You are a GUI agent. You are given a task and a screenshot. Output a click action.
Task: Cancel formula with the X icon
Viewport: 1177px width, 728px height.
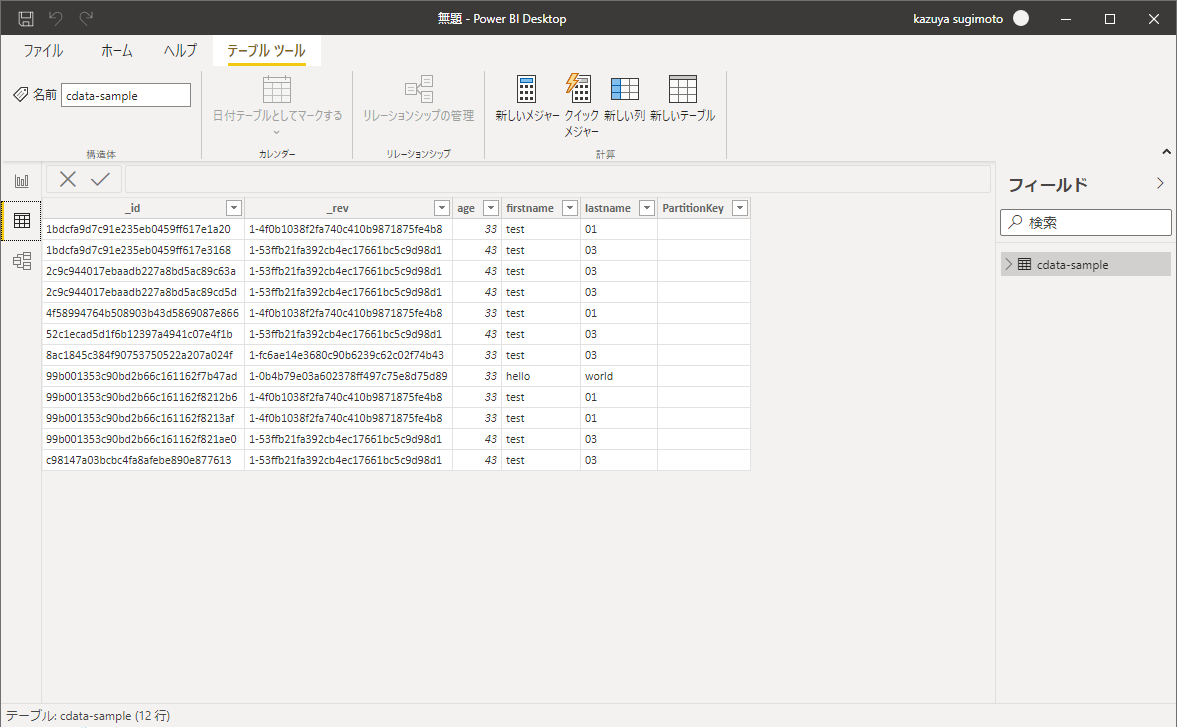pyautogui.click(x=68, y=179)
